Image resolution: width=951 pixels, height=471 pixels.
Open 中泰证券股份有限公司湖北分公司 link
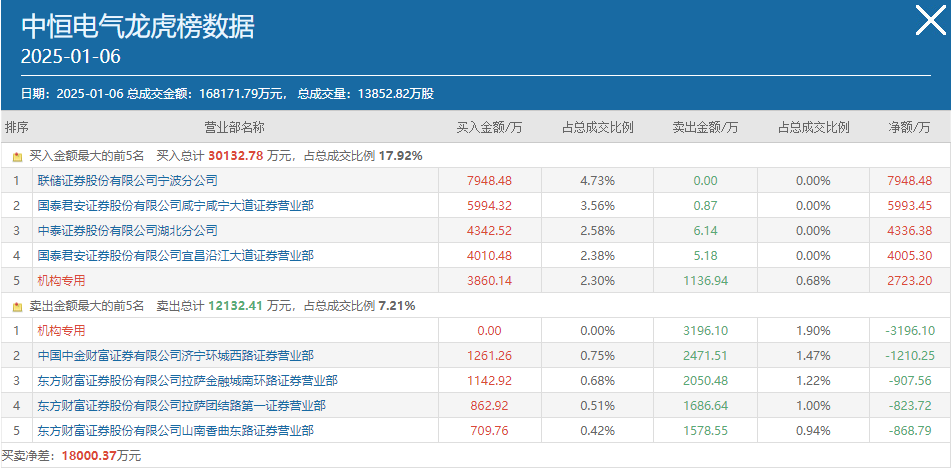pyautogui.click(x=127, y=231)
